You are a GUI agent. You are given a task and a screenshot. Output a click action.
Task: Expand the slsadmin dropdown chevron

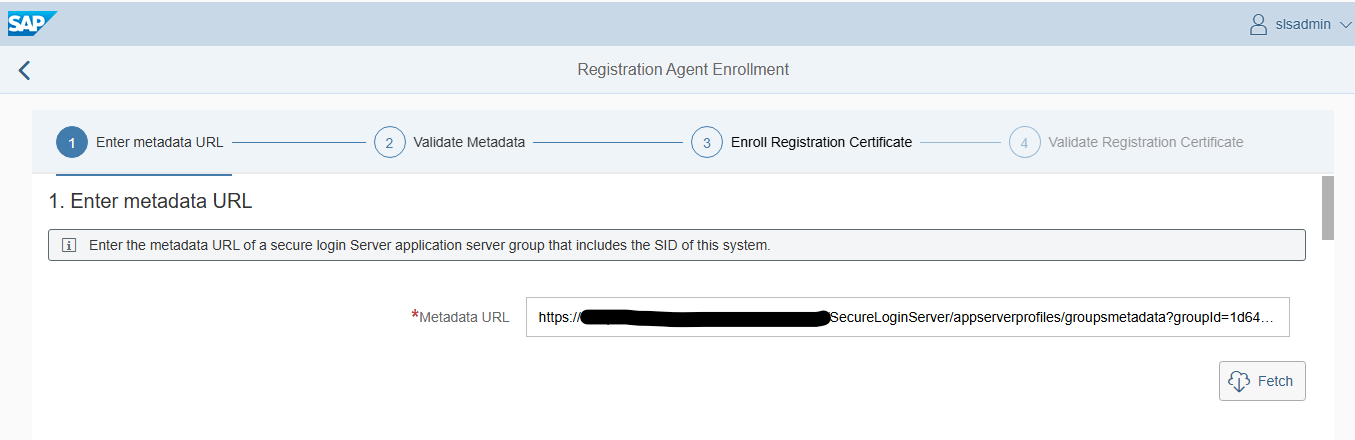[x=1343, y=25]
